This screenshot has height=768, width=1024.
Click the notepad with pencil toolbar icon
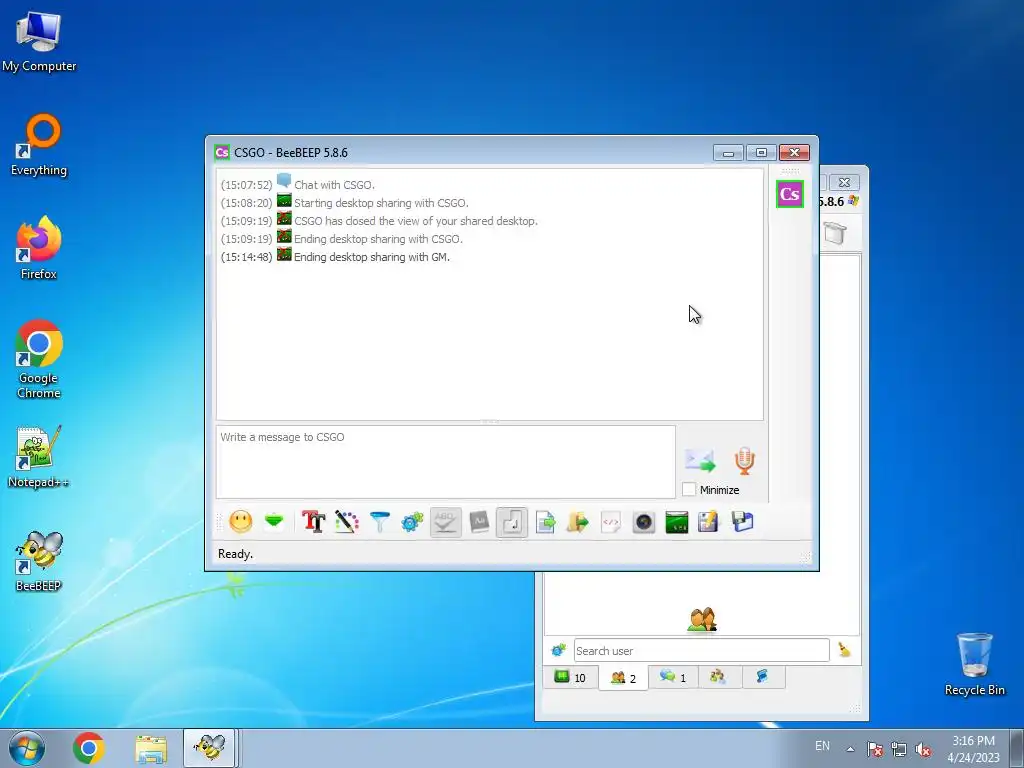tap(709, 522)
